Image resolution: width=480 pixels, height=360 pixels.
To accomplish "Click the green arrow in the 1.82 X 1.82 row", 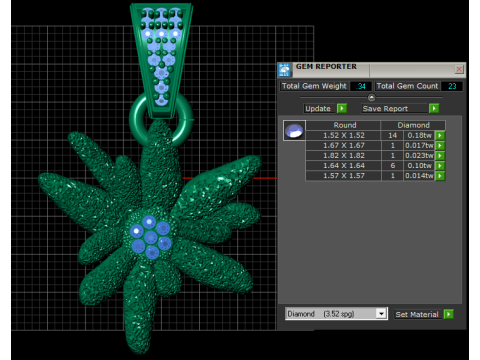I will pos(440,155).
